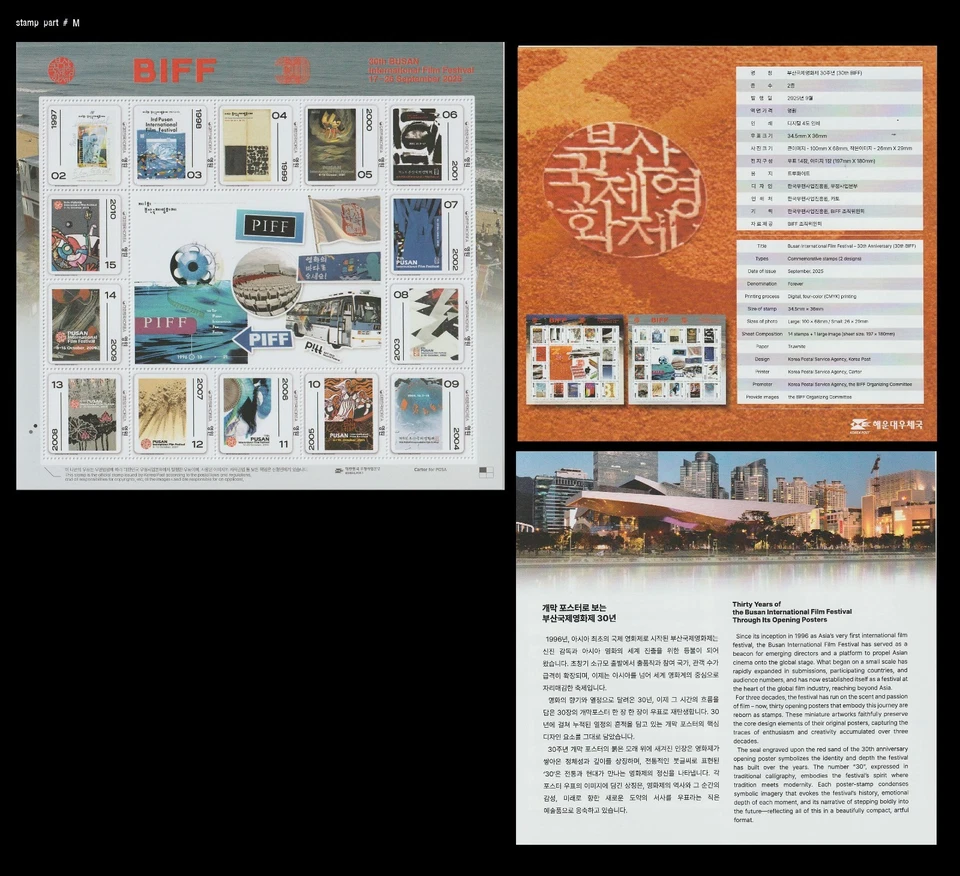
Task: Click the film reel graphic in the center collage
Action: 193,266
